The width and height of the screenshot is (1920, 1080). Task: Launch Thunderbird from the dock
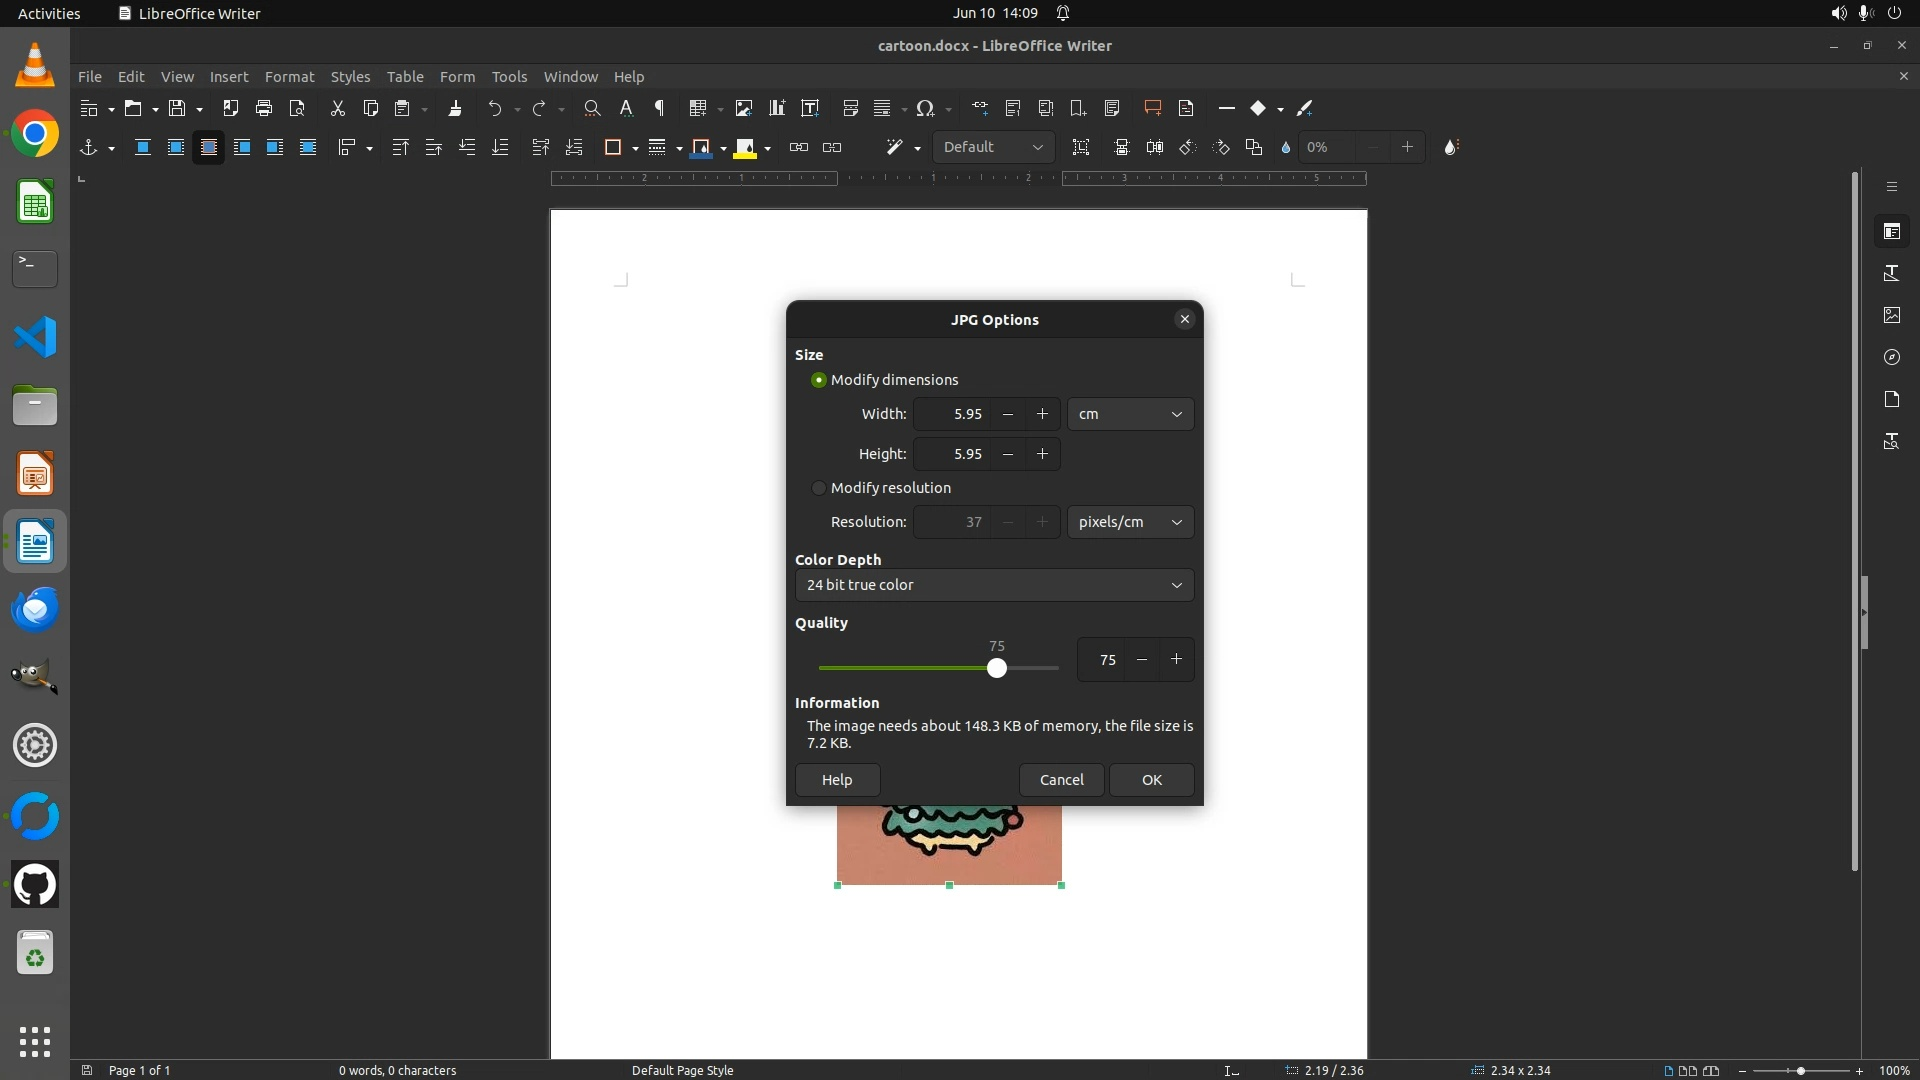(35, 609)
